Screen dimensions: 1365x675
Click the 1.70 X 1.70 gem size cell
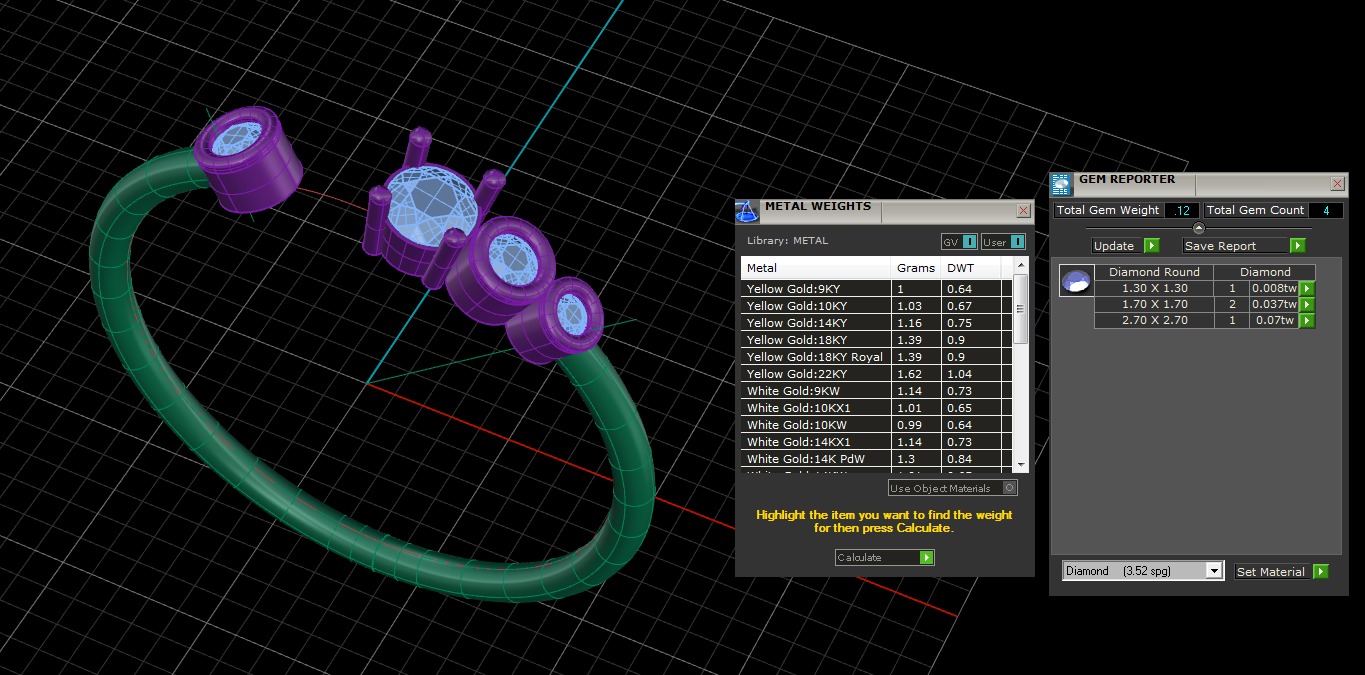[1154, 304]
